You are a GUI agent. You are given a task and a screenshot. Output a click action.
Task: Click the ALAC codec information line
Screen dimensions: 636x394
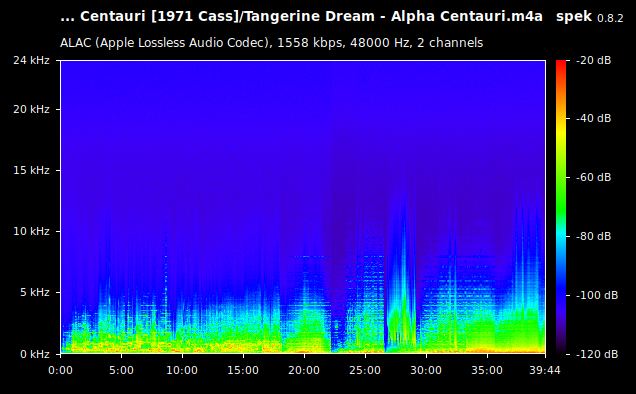[x=271, y=43]
